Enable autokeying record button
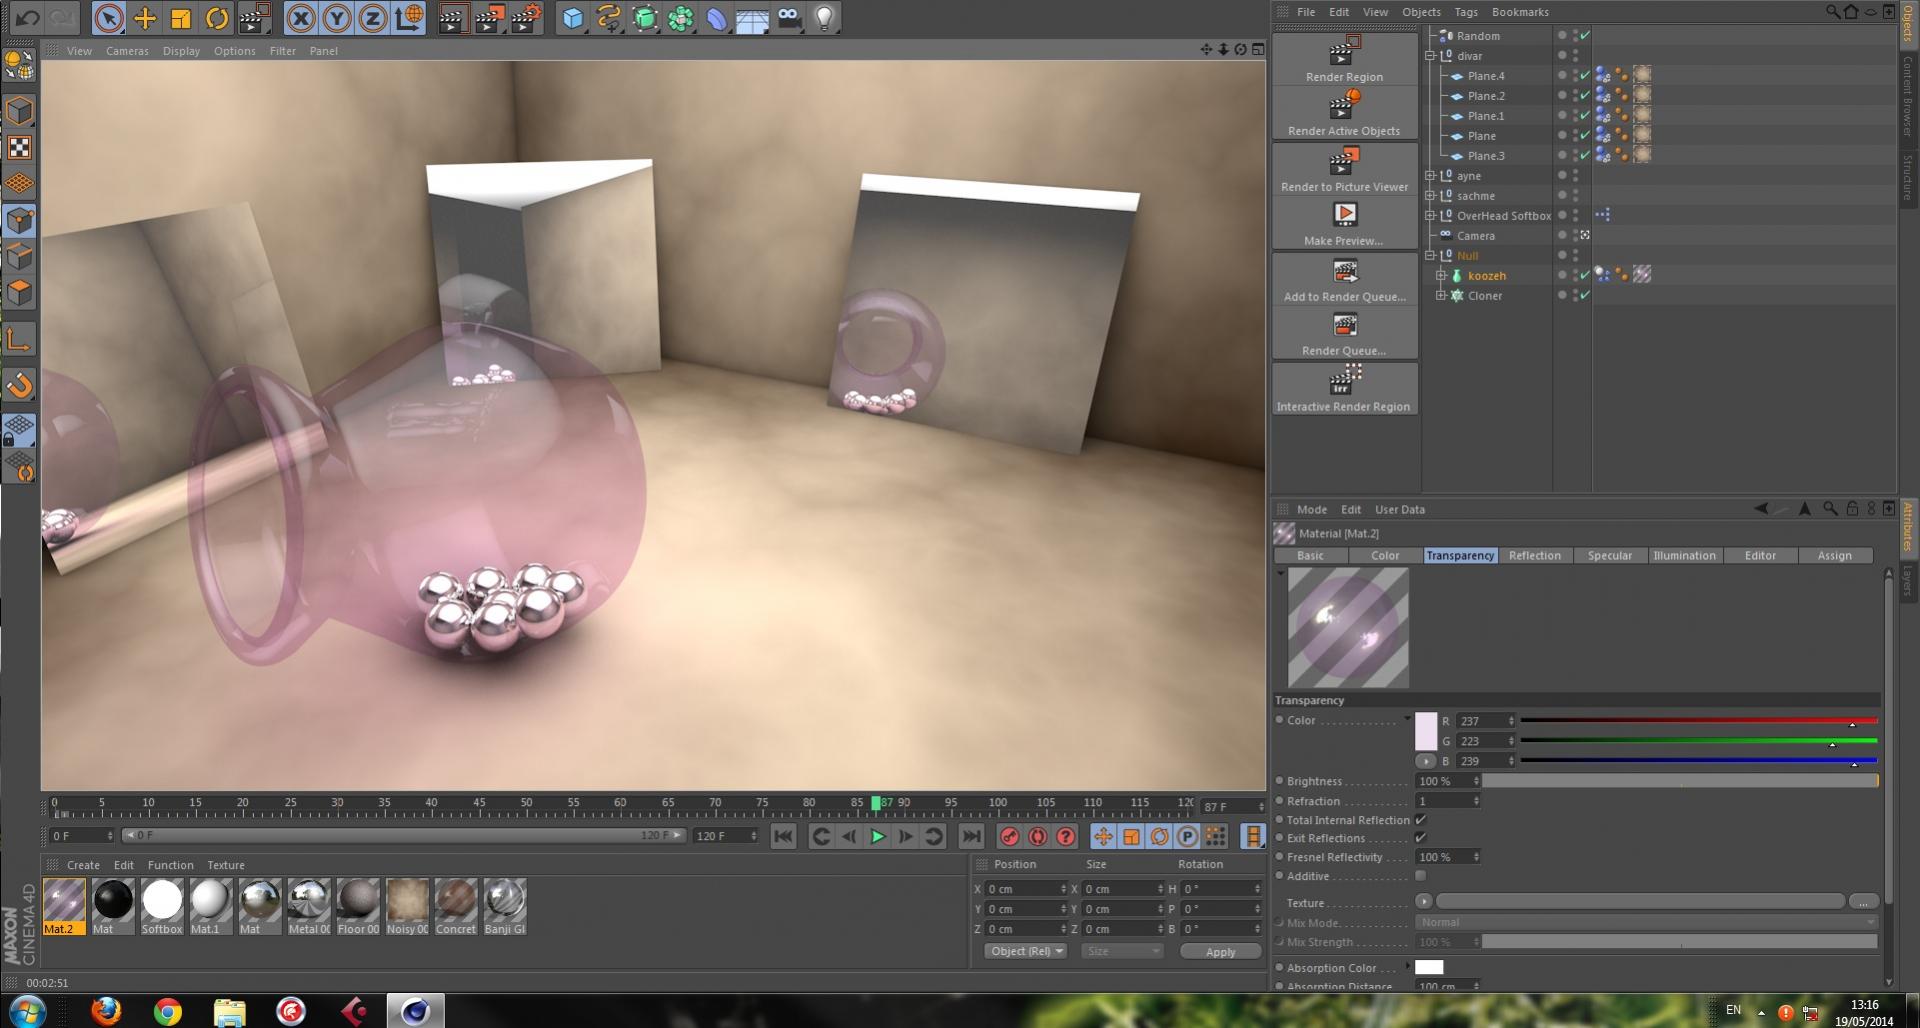The width and height of the screenshot is (1920, 1028). (x=1038, y=836)
